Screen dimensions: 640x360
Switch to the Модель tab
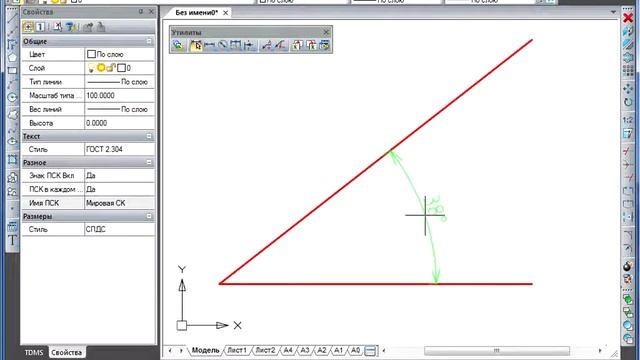[205, 351]
